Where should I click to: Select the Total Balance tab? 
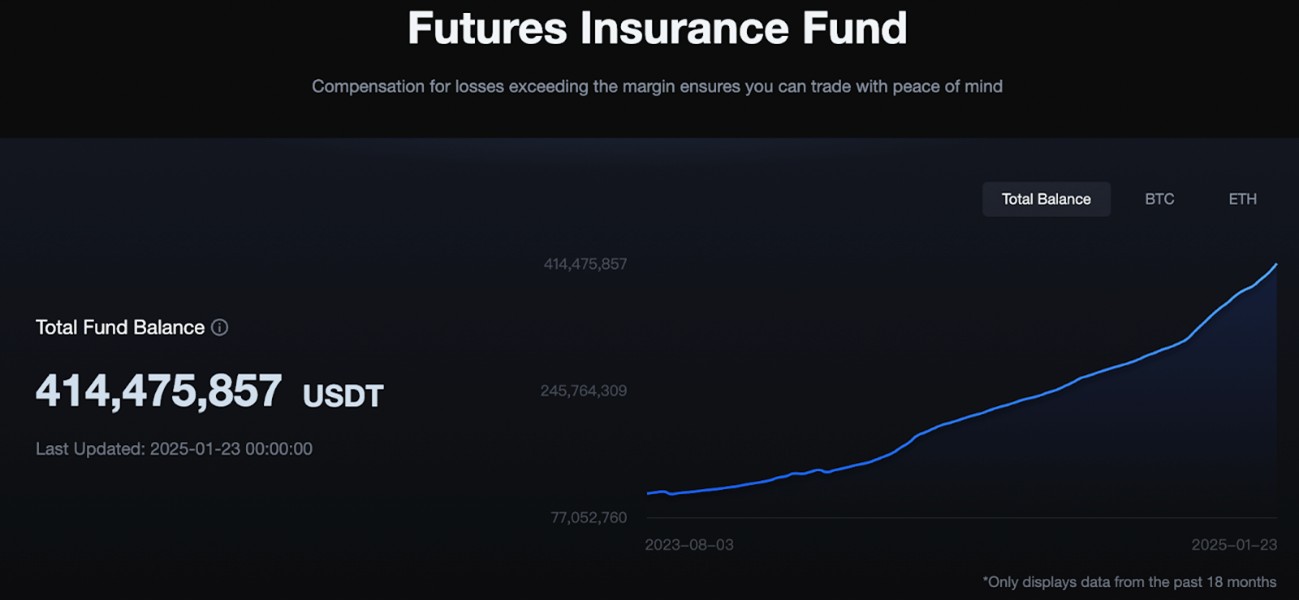point(1046,199)
